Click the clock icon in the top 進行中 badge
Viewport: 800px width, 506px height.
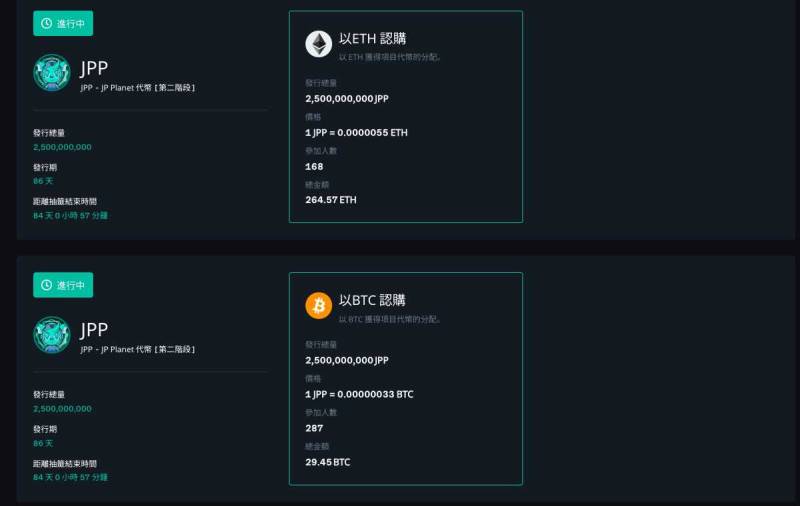(46, 23)
